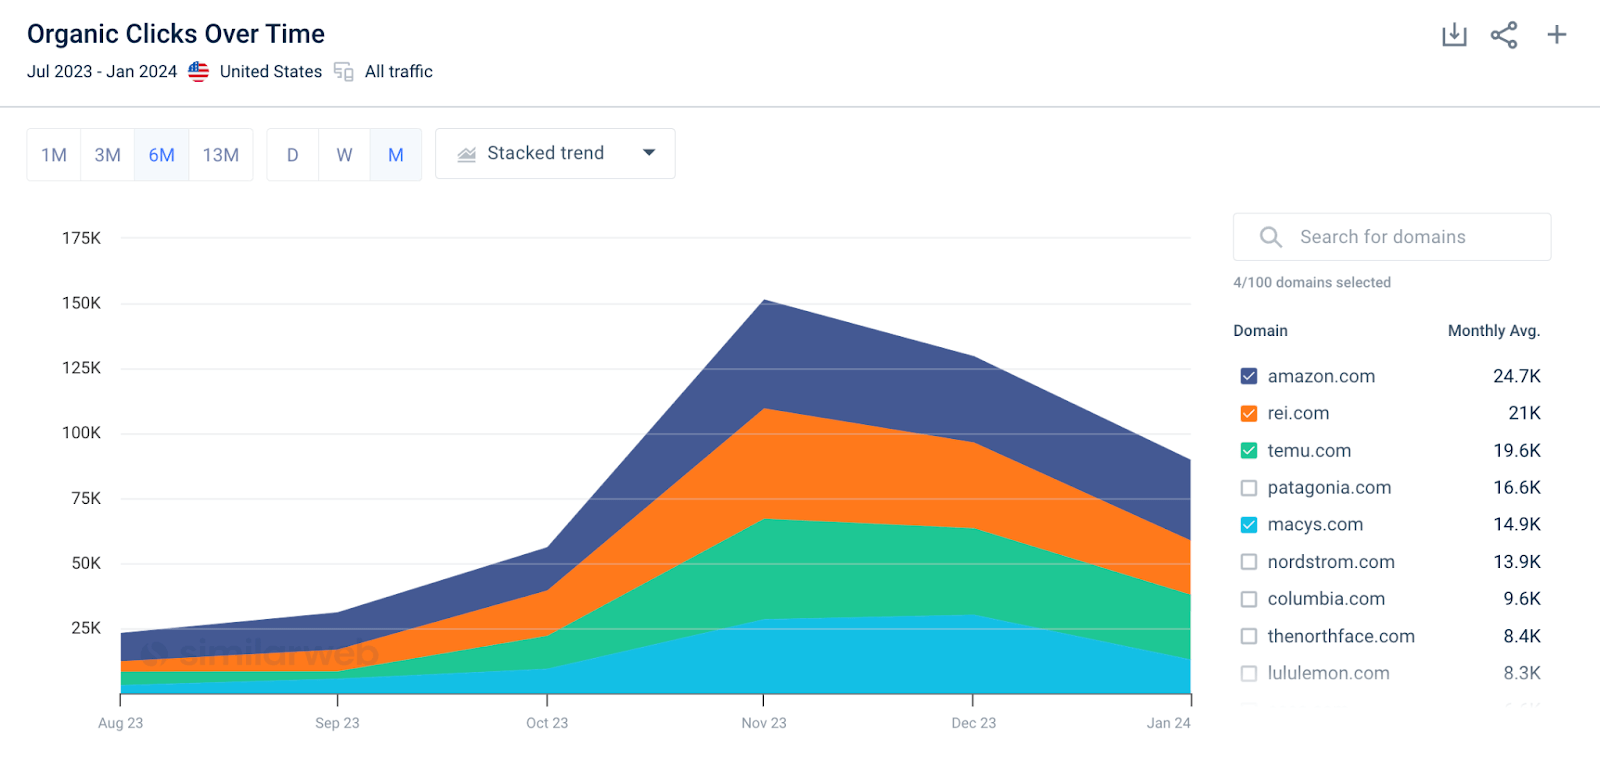Screen dimensions: 1600x765
Task: Click the search magnifier icon
Action: click(x=1271, y=237)
